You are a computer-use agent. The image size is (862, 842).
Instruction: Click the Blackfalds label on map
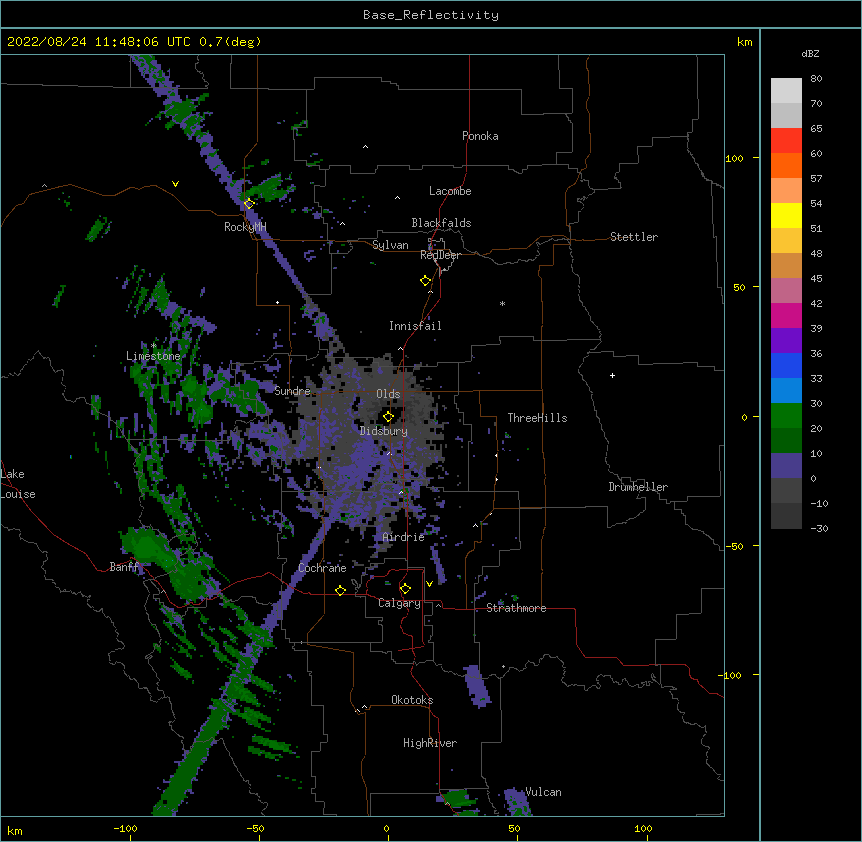tap(441, 223)
